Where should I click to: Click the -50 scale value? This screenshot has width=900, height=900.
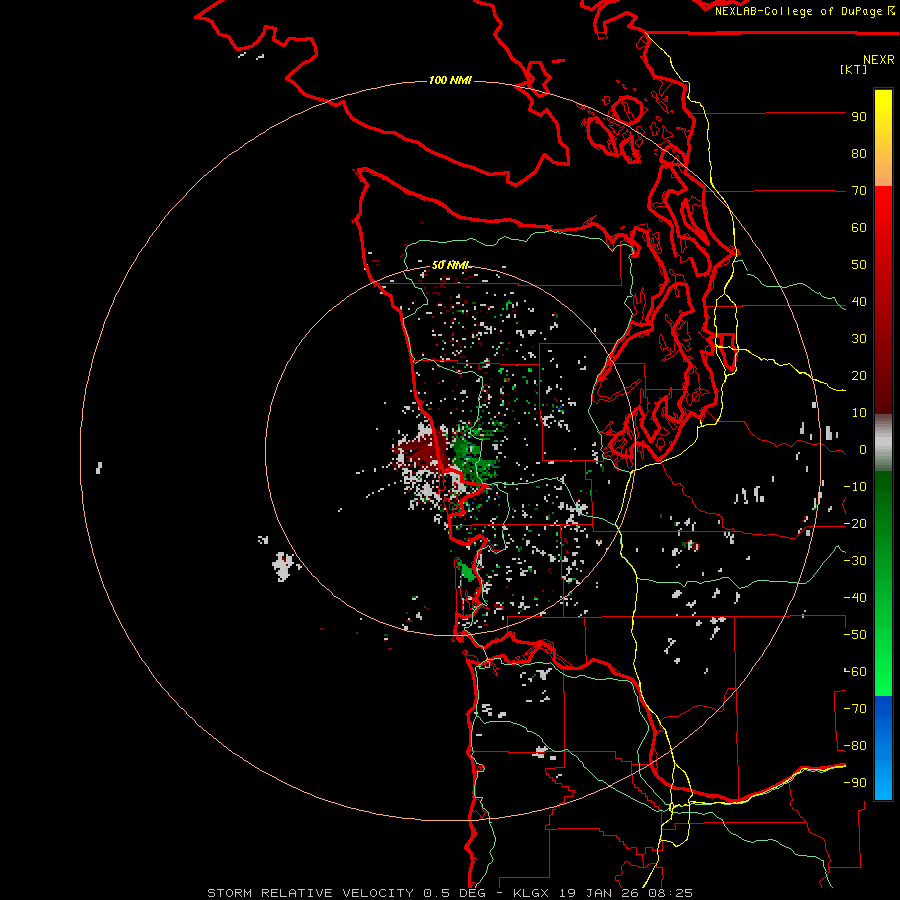(x=855, y=635)
